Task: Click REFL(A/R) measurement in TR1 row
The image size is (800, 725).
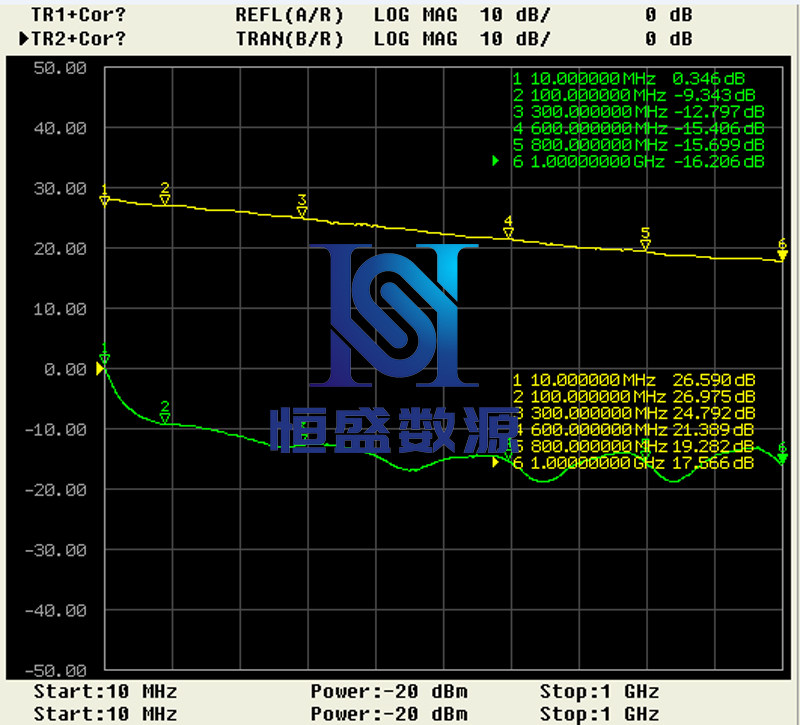Action: tap(289, 15)
